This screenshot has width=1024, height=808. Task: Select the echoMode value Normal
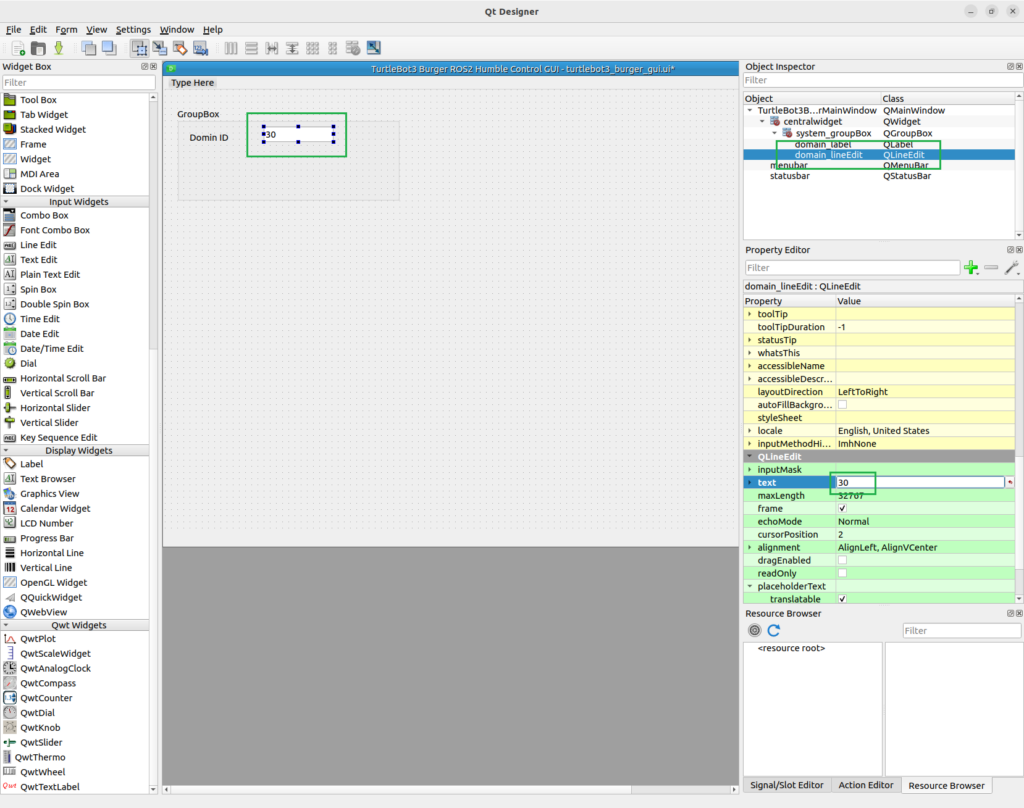(854, 521)
